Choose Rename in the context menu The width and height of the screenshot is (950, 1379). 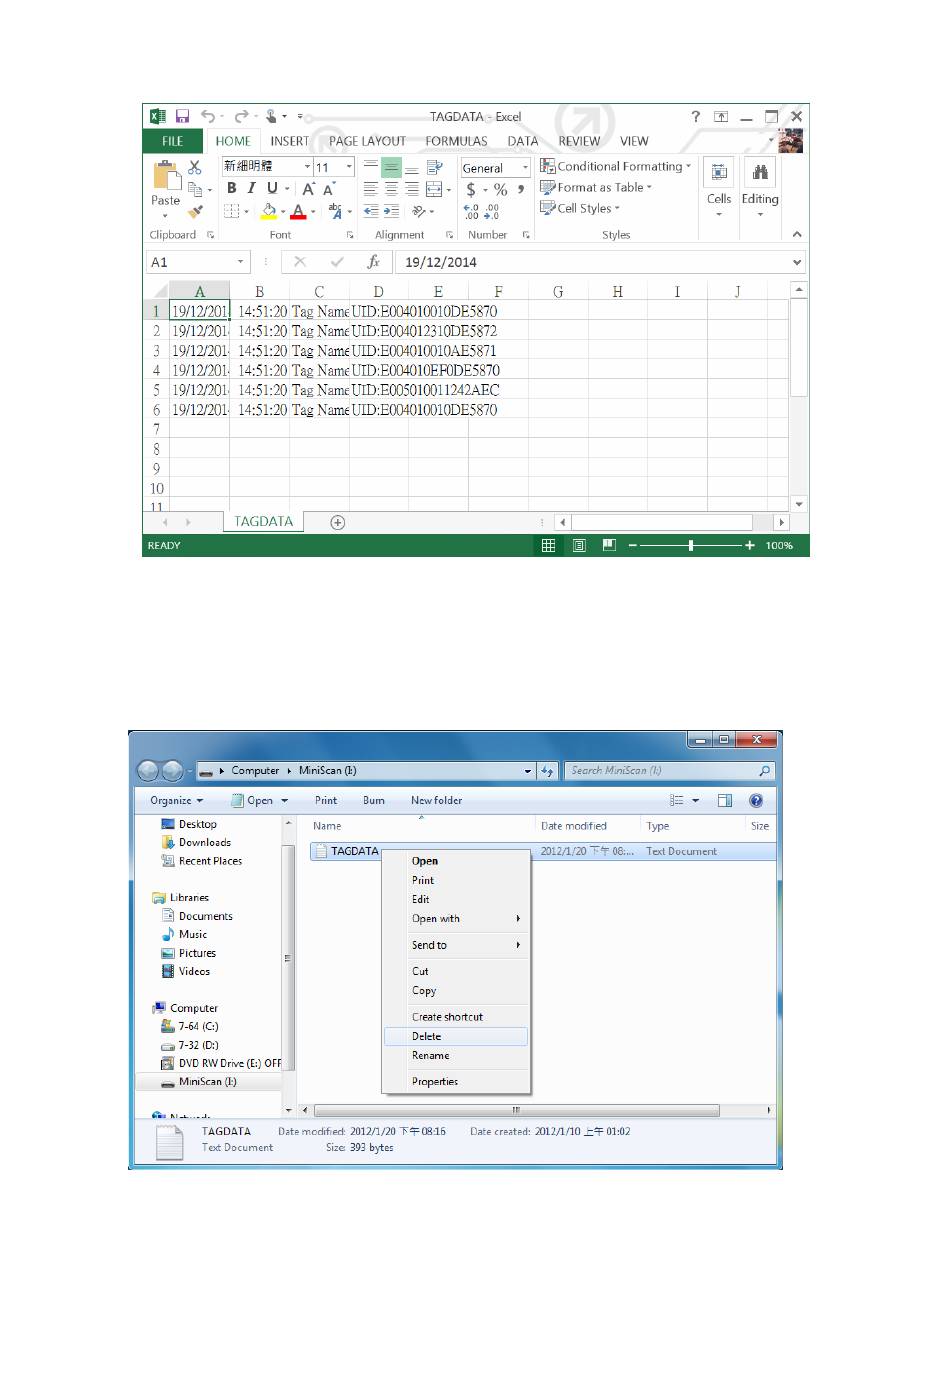[x=456, y=1055]
